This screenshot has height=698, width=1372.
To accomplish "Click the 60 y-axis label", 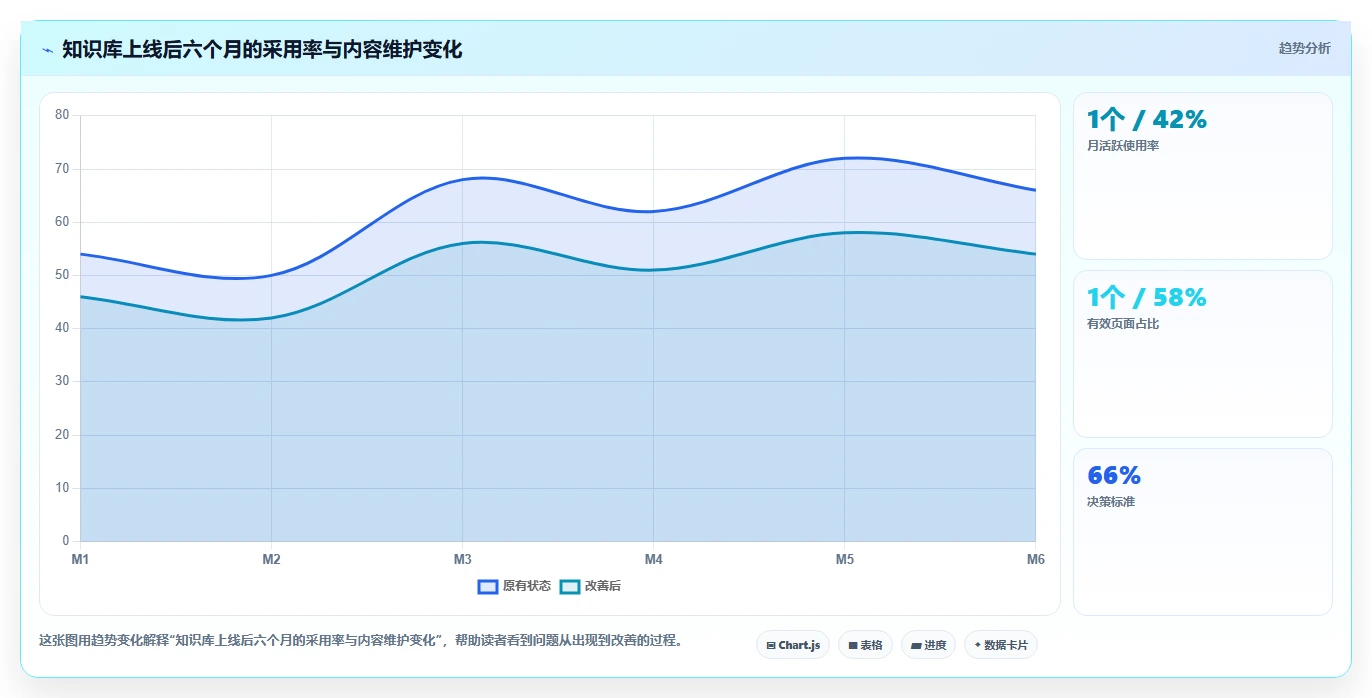I will coord(62,222).
